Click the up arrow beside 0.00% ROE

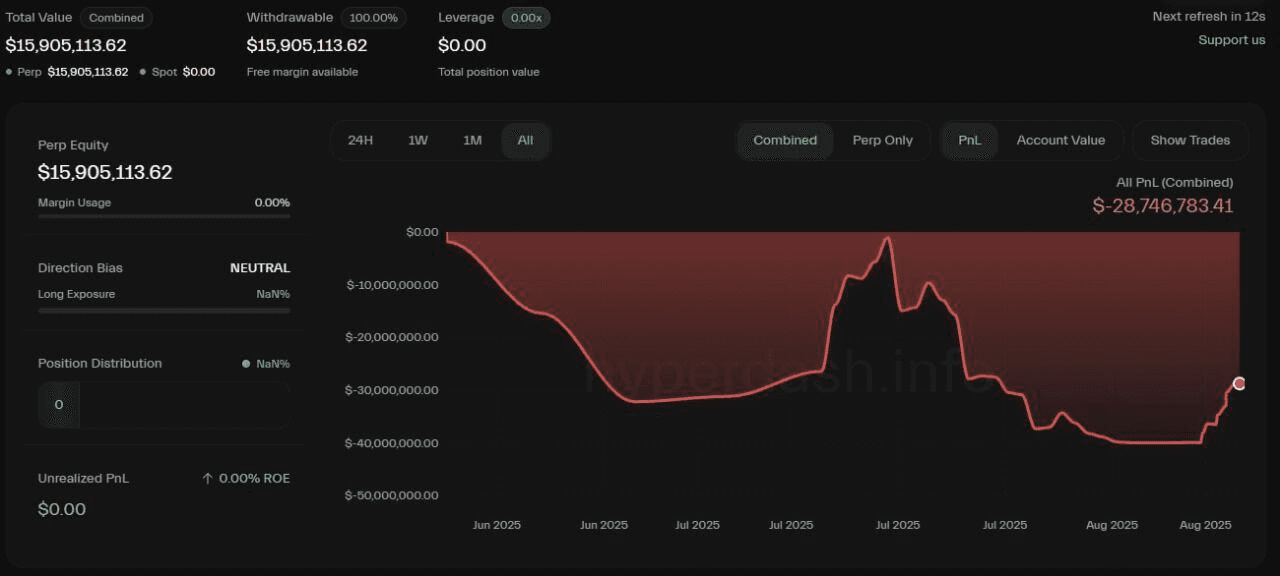tap(208, 479)
